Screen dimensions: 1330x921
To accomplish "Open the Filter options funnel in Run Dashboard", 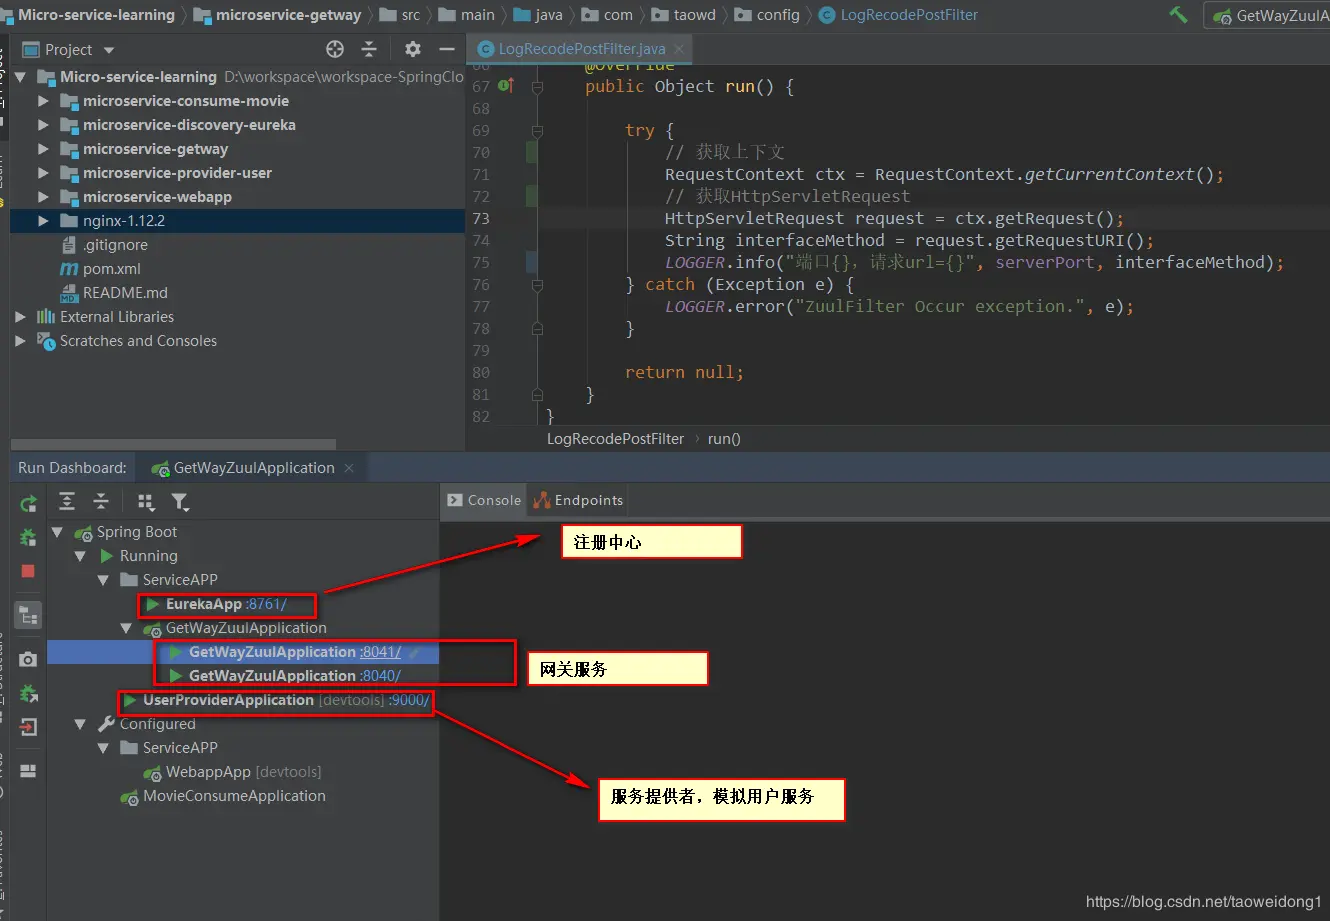I will tap(180, 501).
